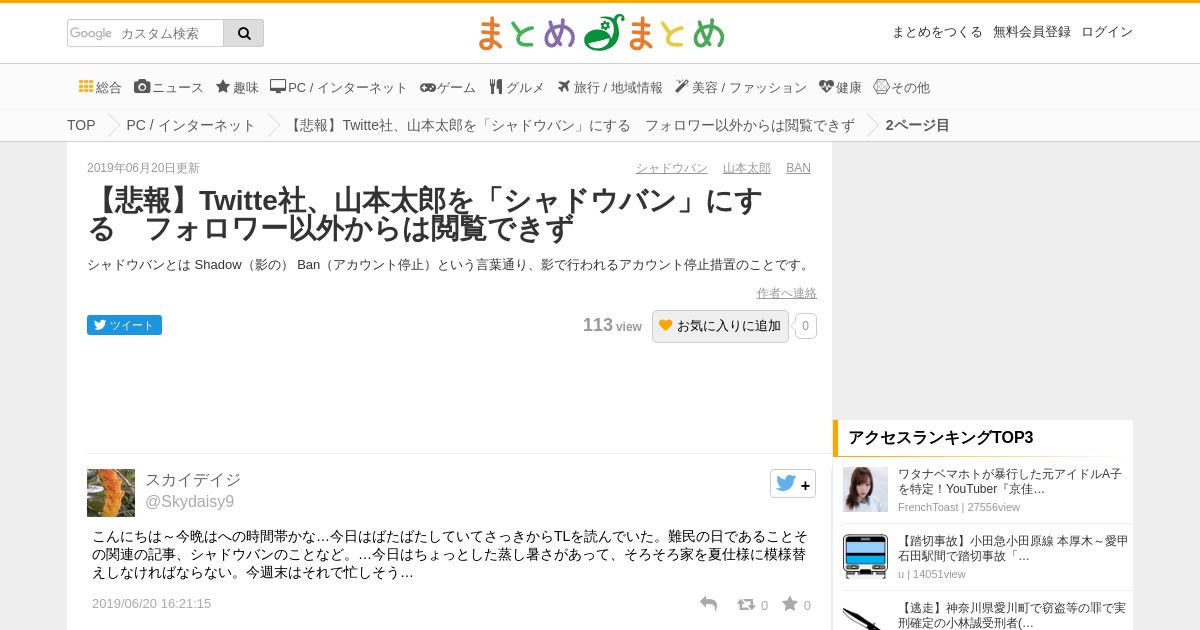Viewport: 1200px width, 630px height.
Task: Click まとめをつくる link
Action: pyautogui.click(x=937, y=32)
